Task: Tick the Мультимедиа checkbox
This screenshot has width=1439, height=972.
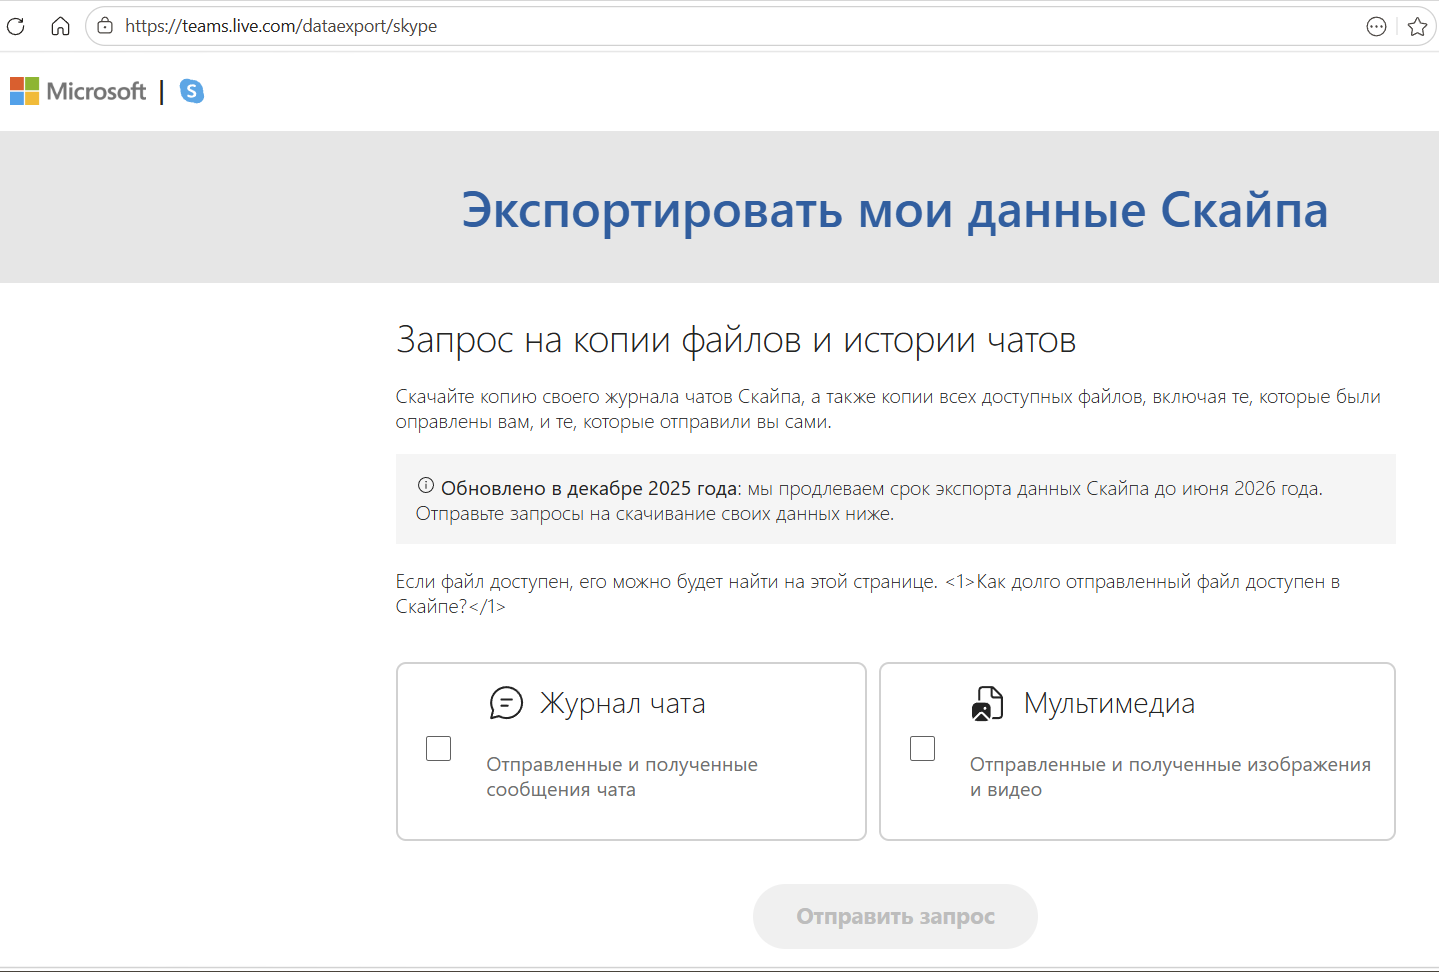Action: [922, 748]
